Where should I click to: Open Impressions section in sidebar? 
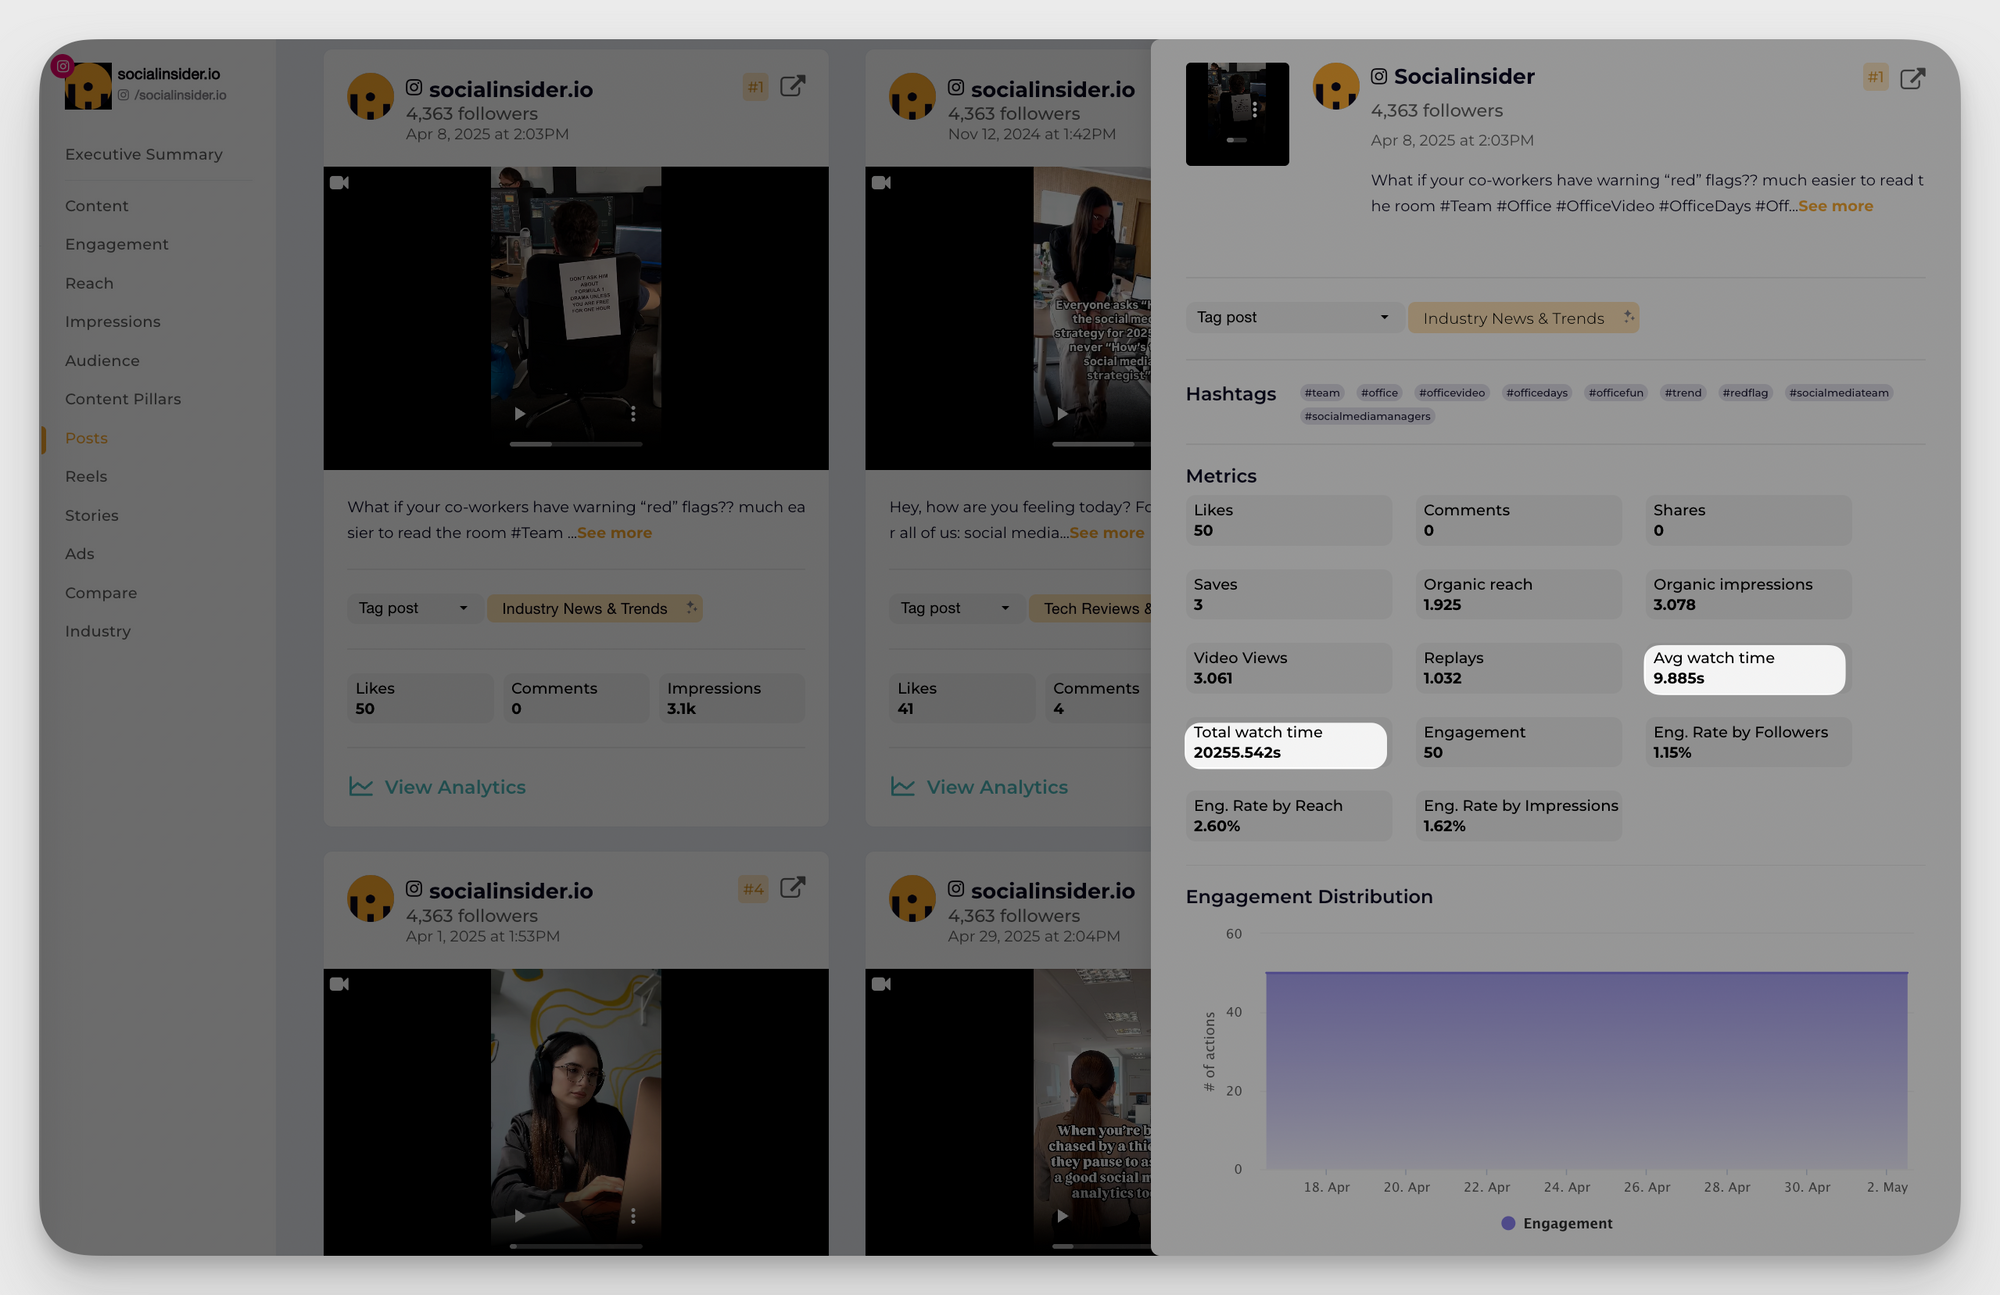pyautogui.click(x=113, y=322)
